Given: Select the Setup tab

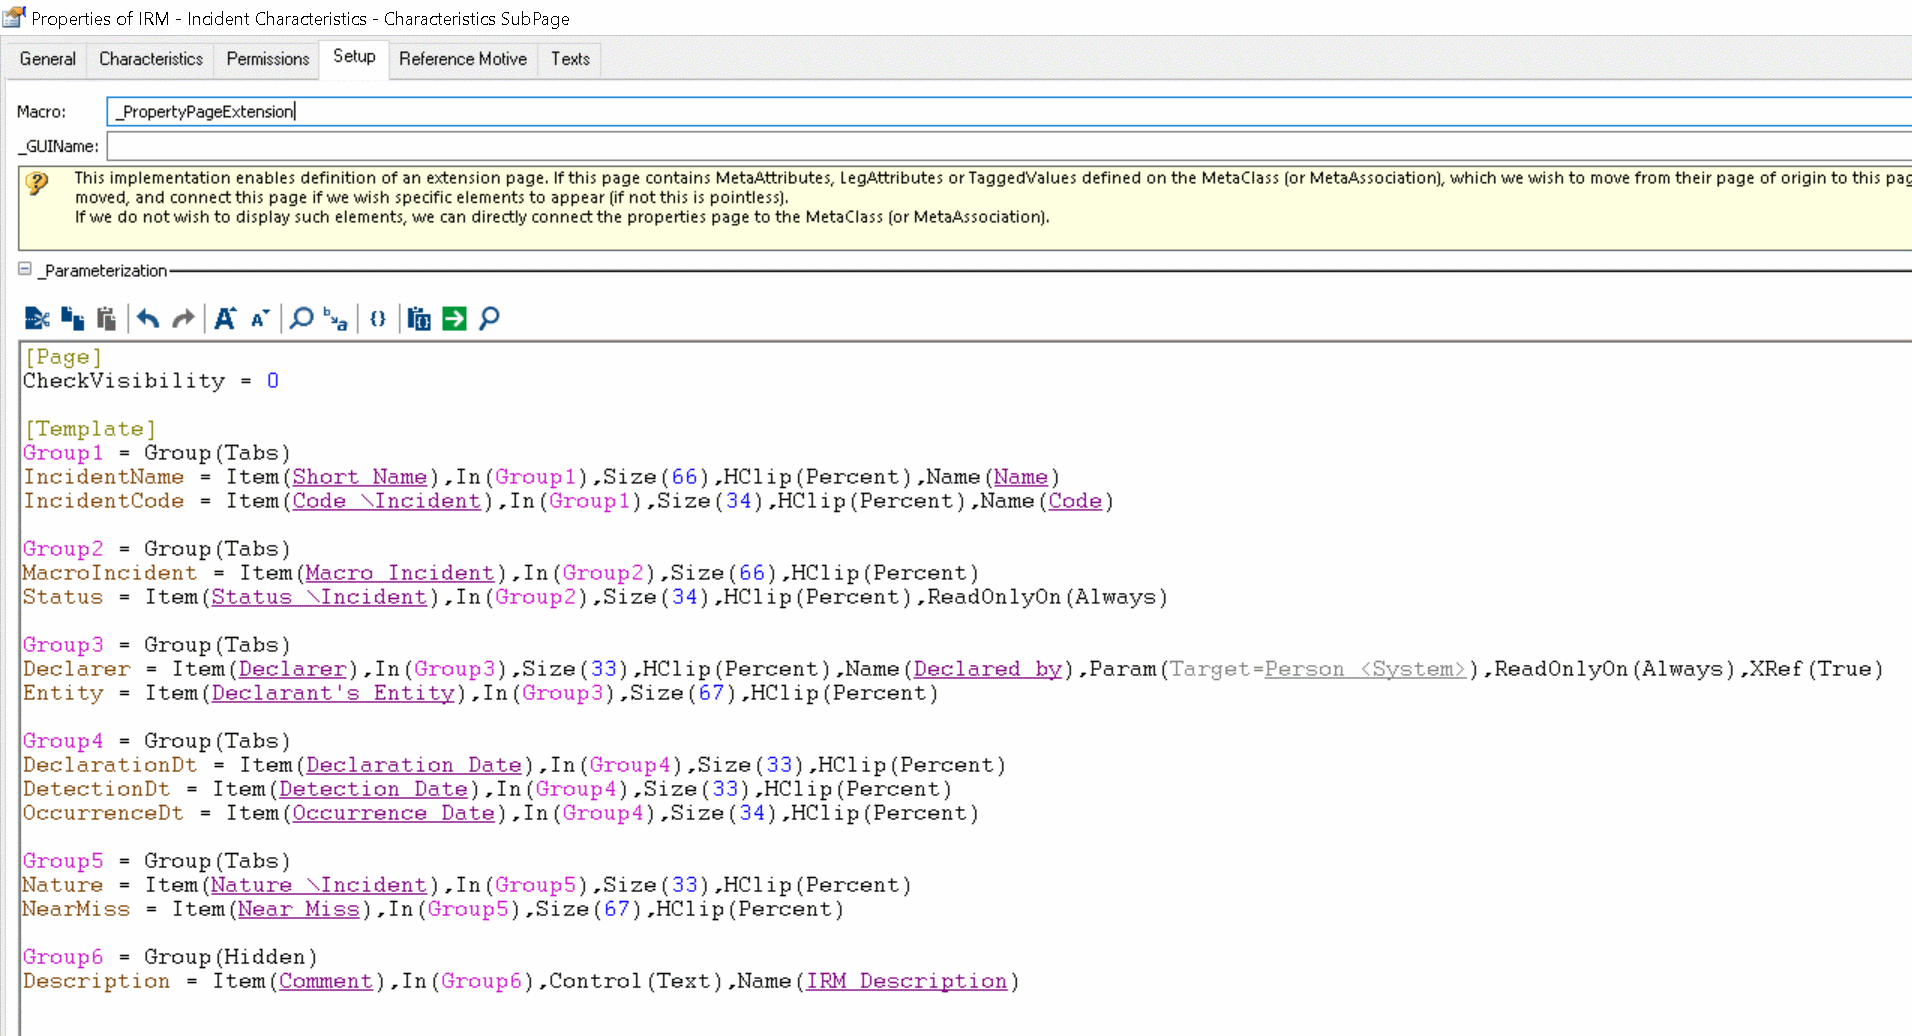Looking at the screenshot, I should (354, 57).
